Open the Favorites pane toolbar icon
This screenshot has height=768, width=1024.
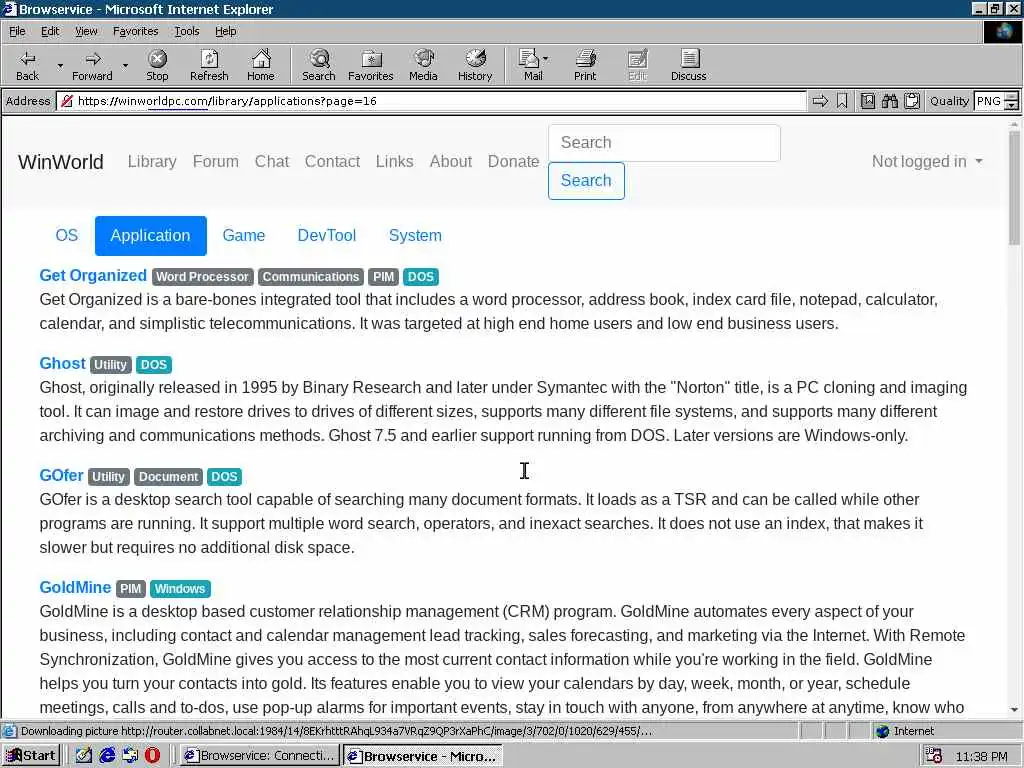371,65
